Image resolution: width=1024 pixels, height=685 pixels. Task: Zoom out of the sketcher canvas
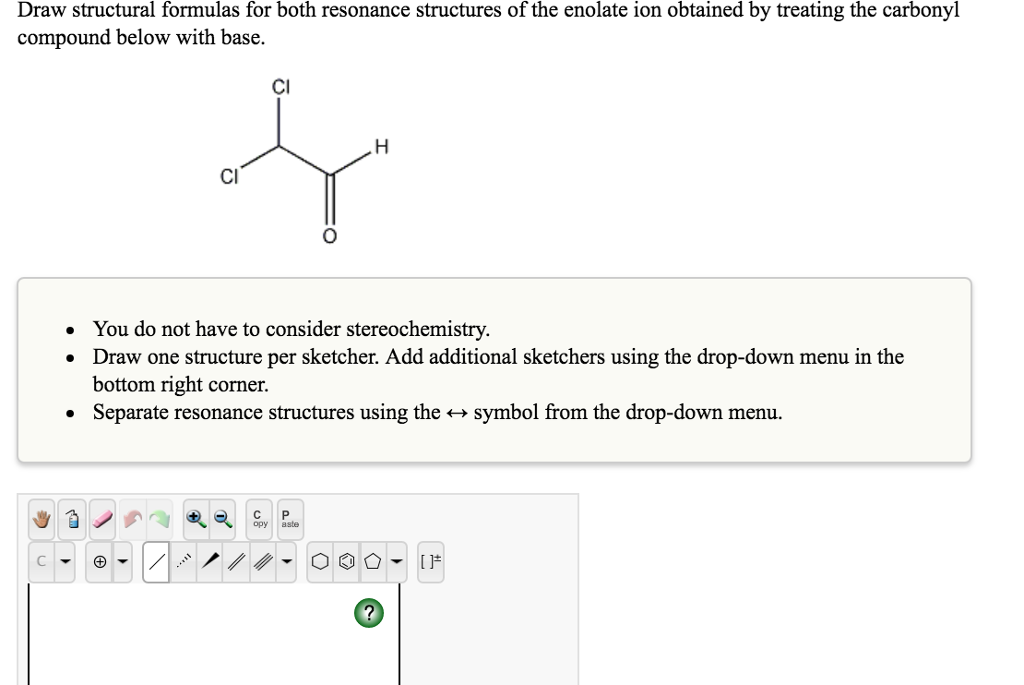click(x=221, y=518)
